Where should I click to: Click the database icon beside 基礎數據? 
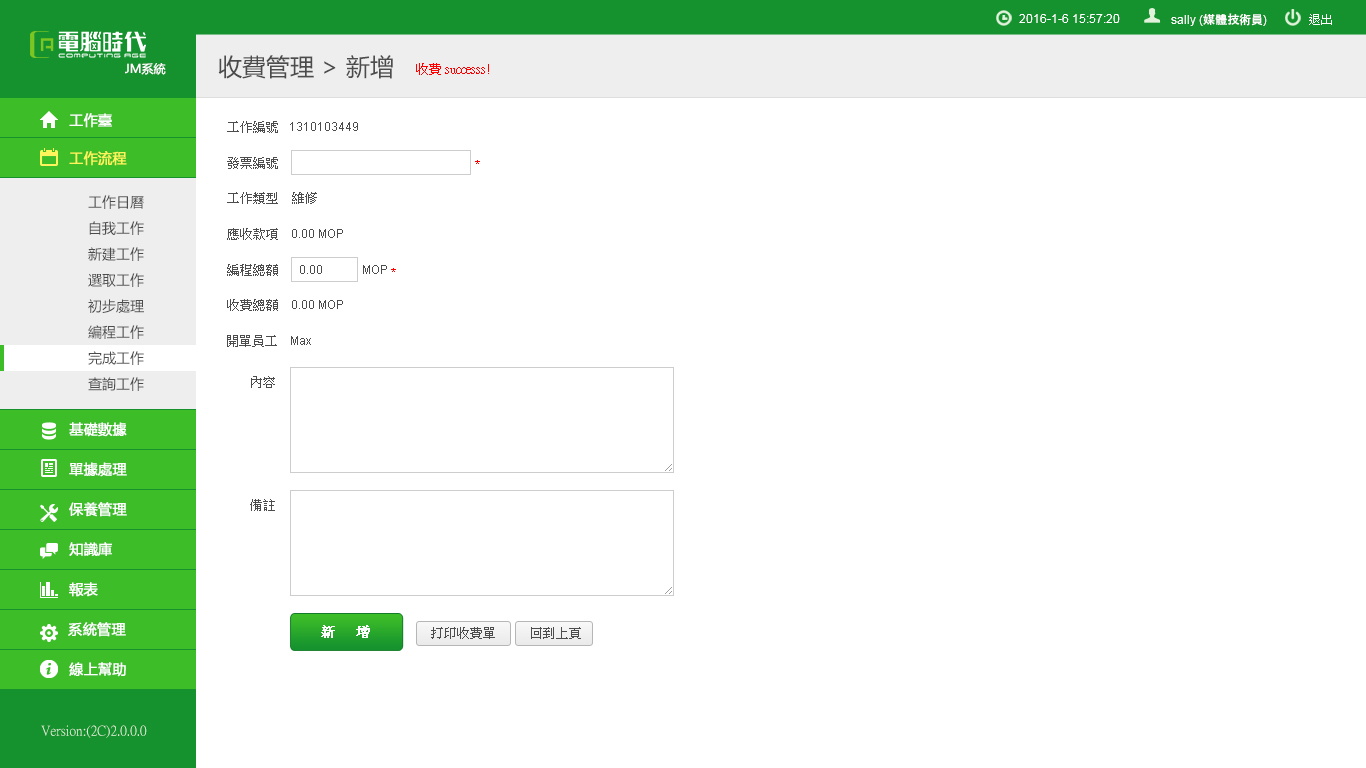(x=48, y=430)
